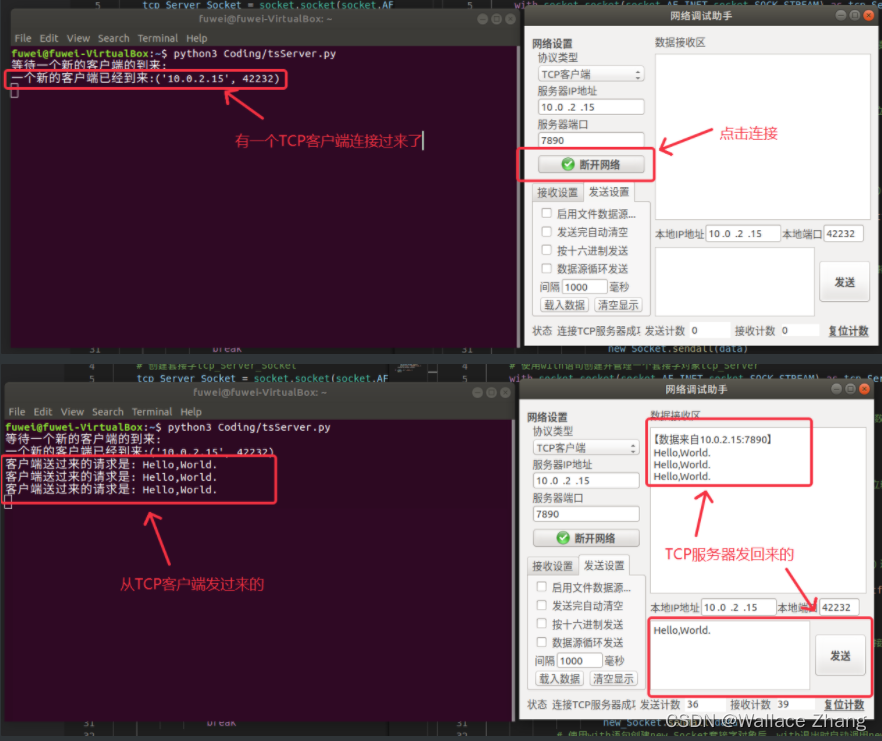Enable 数据源循环发送 checkbox in upper 网络调试助手
The width and height of the screenshot is (882, 741).
pos(546,268)
